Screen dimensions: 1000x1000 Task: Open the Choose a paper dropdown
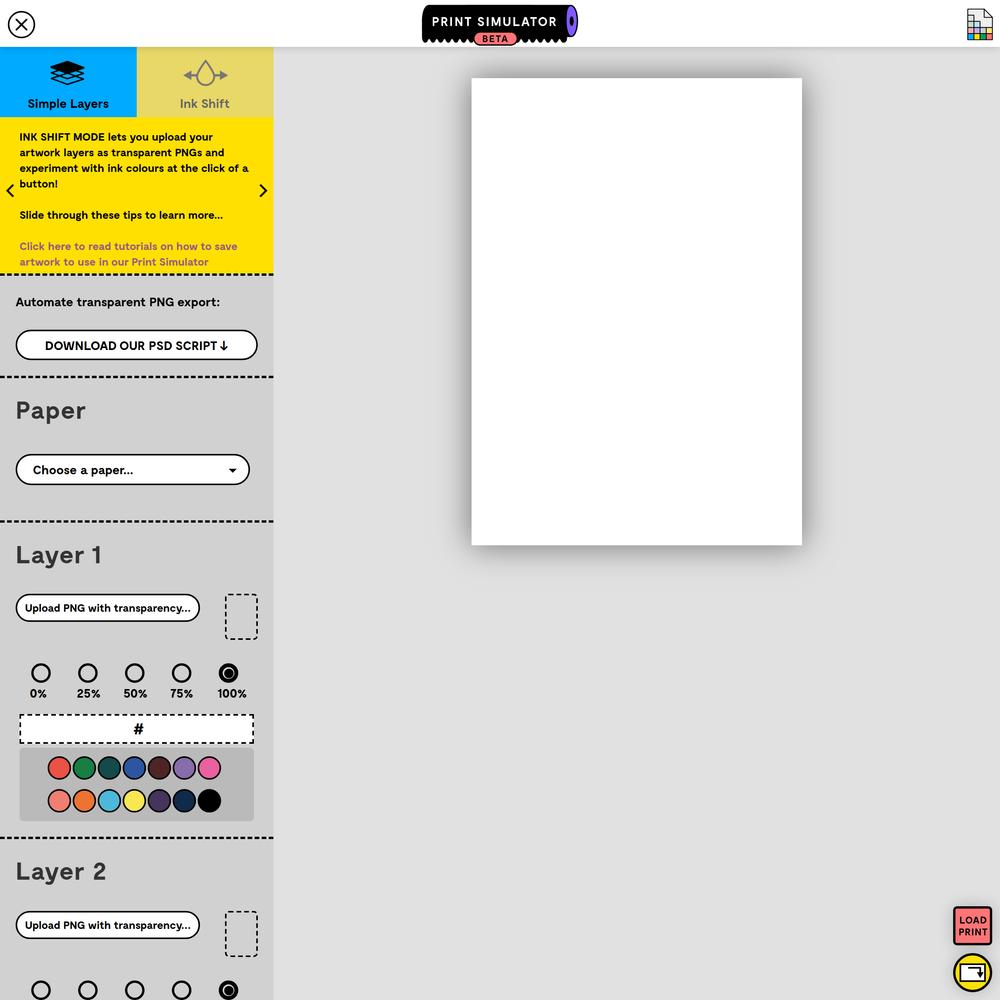click(x=133, y=469)
